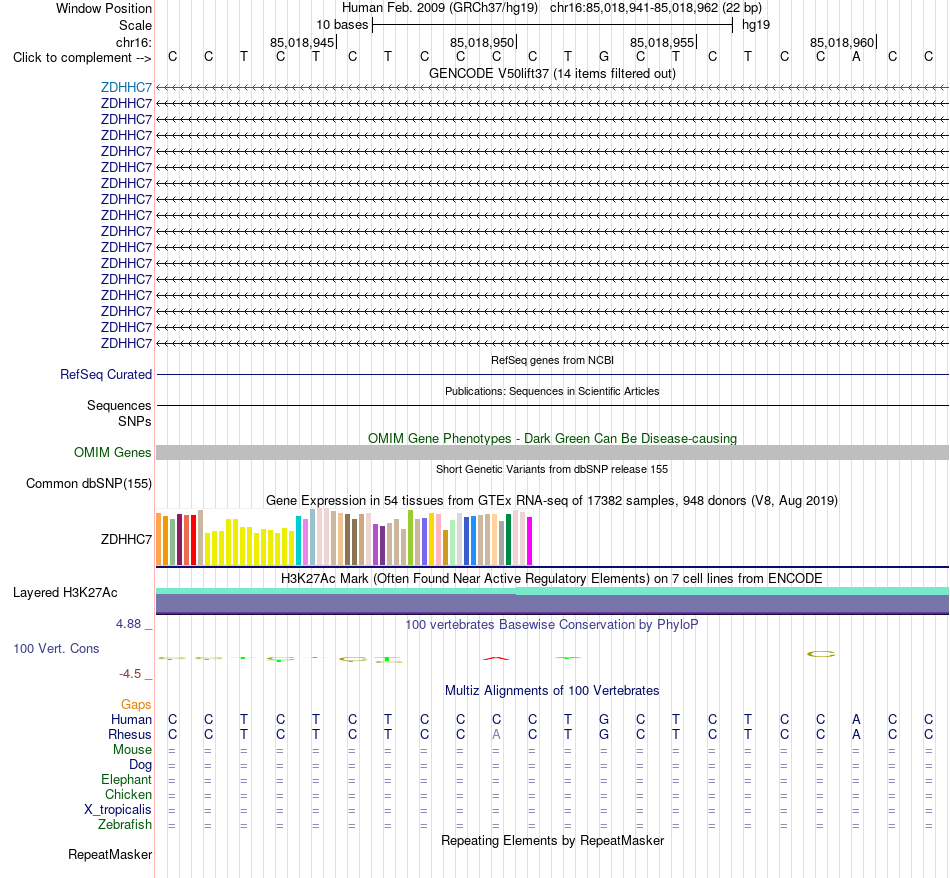Click the SNPs track label
The height and width of the screenshot is (878, 950).
coord(135,421)
